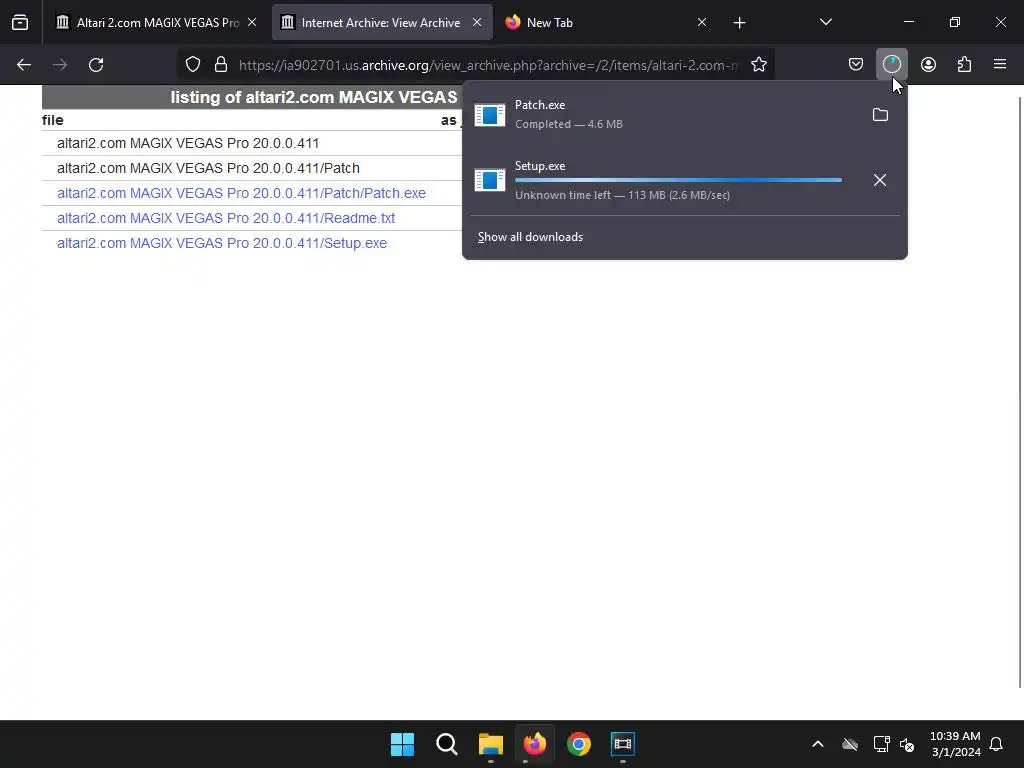Click the 'file' column header
Viewport: 1024px width, 768px height.
point(52,120)
